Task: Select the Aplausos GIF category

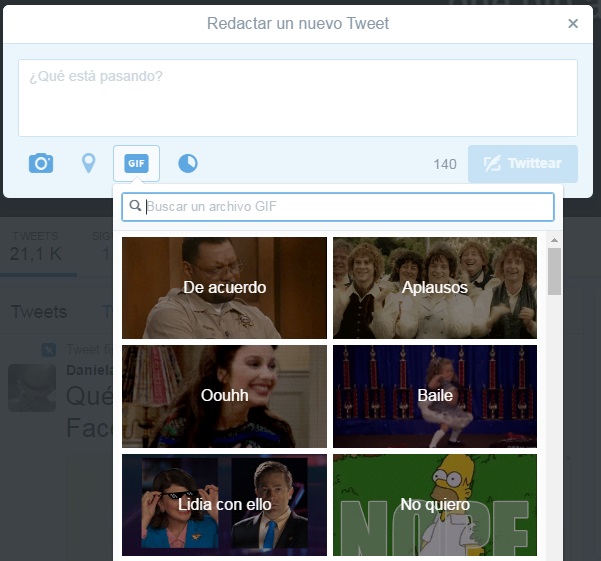Action: (435, 288)
